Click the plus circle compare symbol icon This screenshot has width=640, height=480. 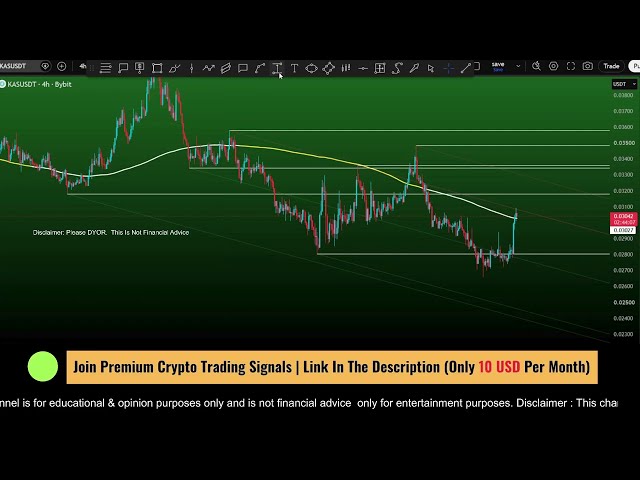tap(62, 66)
